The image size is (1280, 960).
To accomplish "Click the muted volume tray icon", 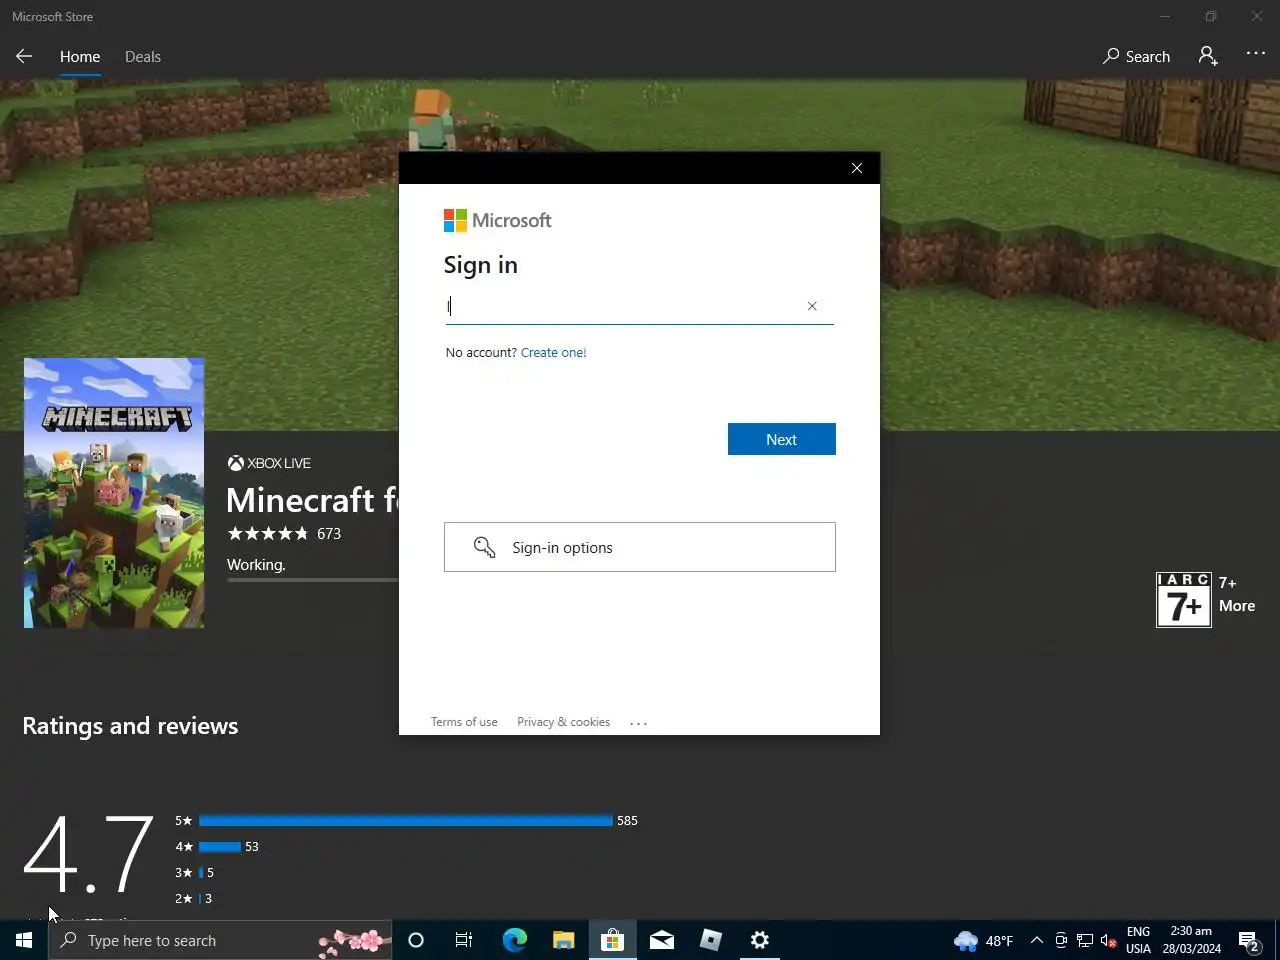I will (x=1109, y=940).
